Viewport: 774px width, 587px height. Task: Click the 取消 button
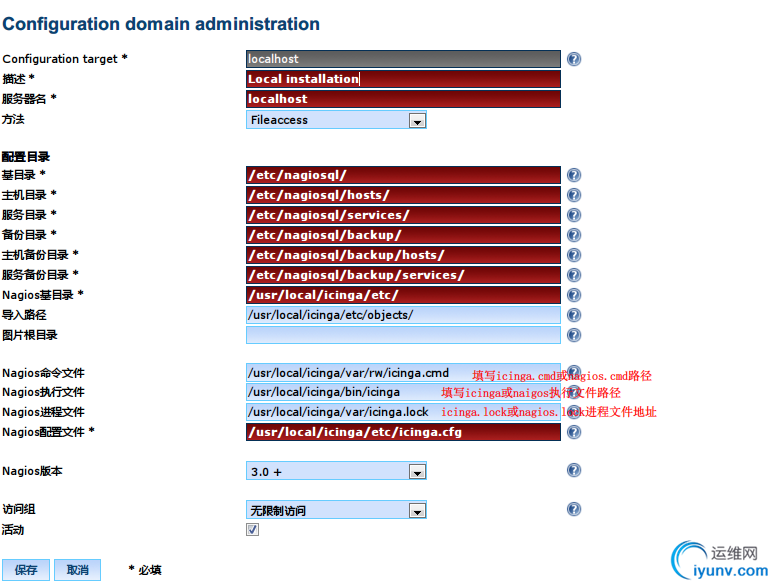pos(77,570)
